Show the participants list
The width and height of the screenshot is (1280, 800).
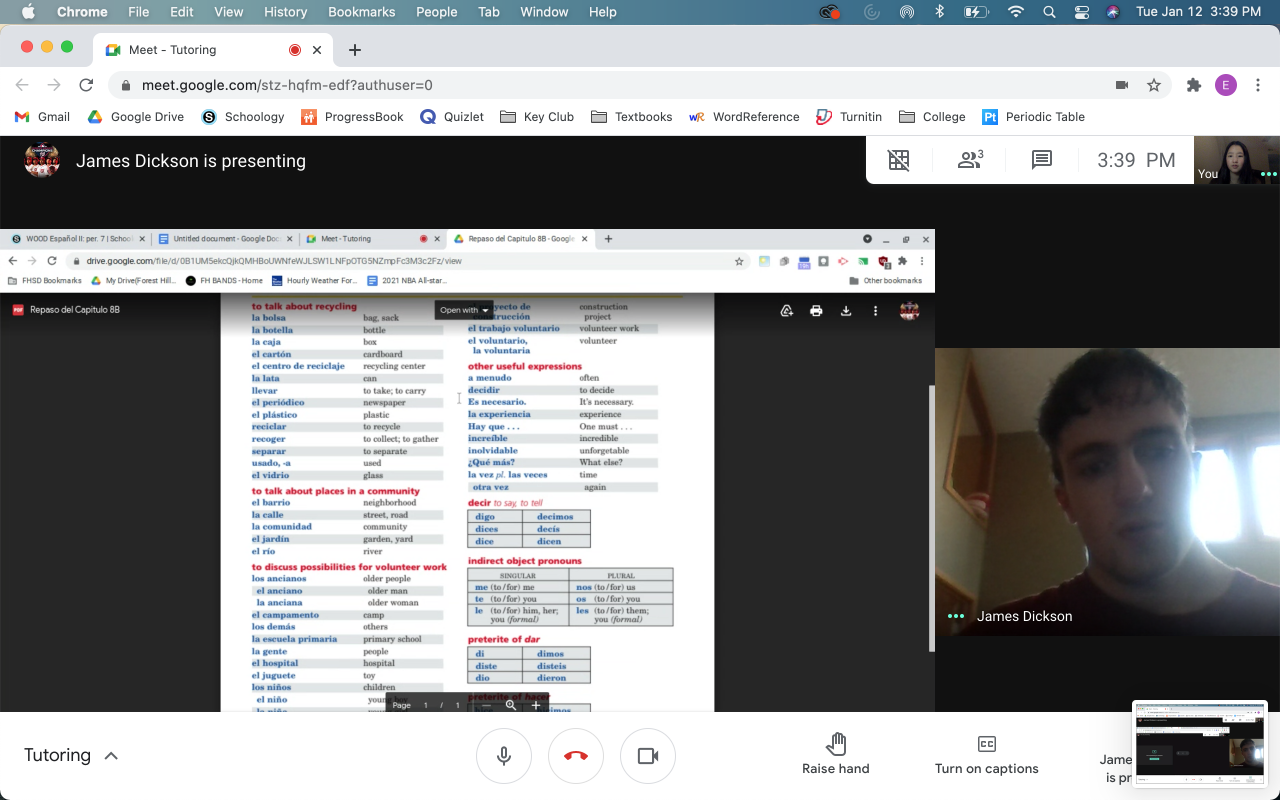coord(970,160)
